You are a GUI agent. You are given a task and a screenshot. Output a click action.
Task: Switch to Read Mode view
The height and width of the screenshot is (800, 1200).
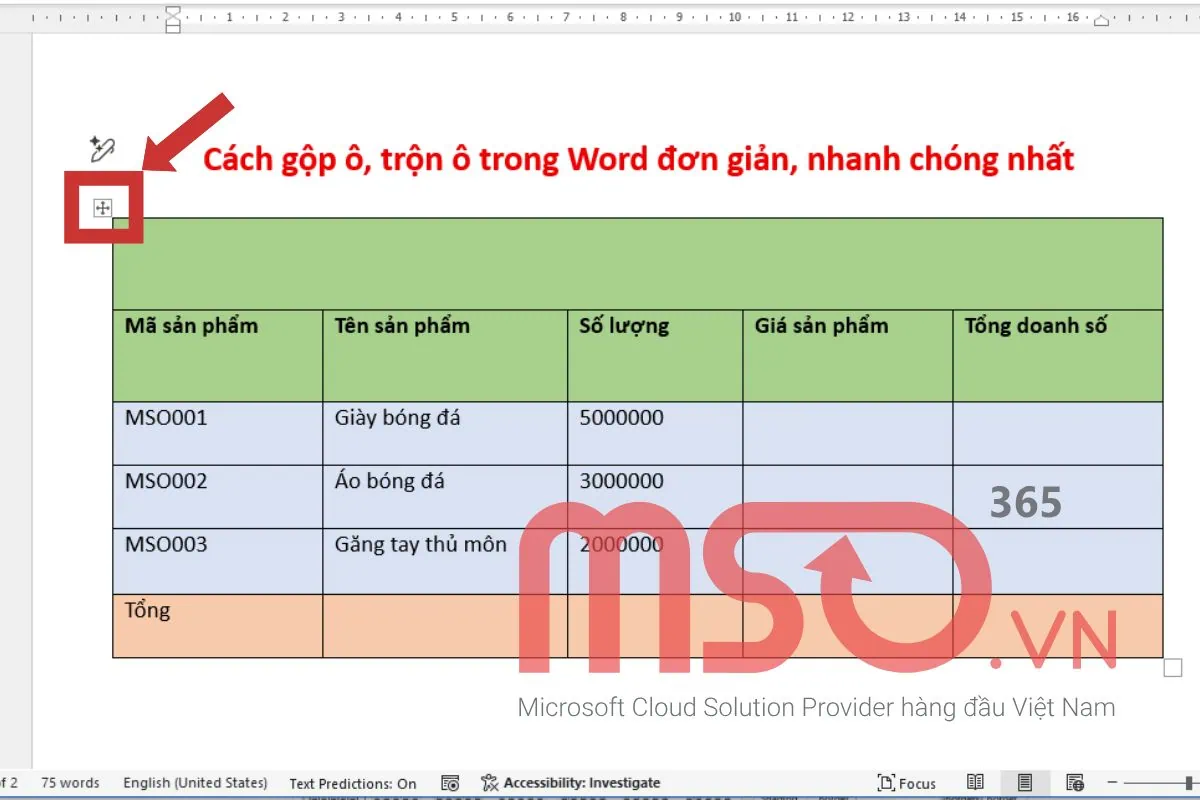click(x=975, y=783)
